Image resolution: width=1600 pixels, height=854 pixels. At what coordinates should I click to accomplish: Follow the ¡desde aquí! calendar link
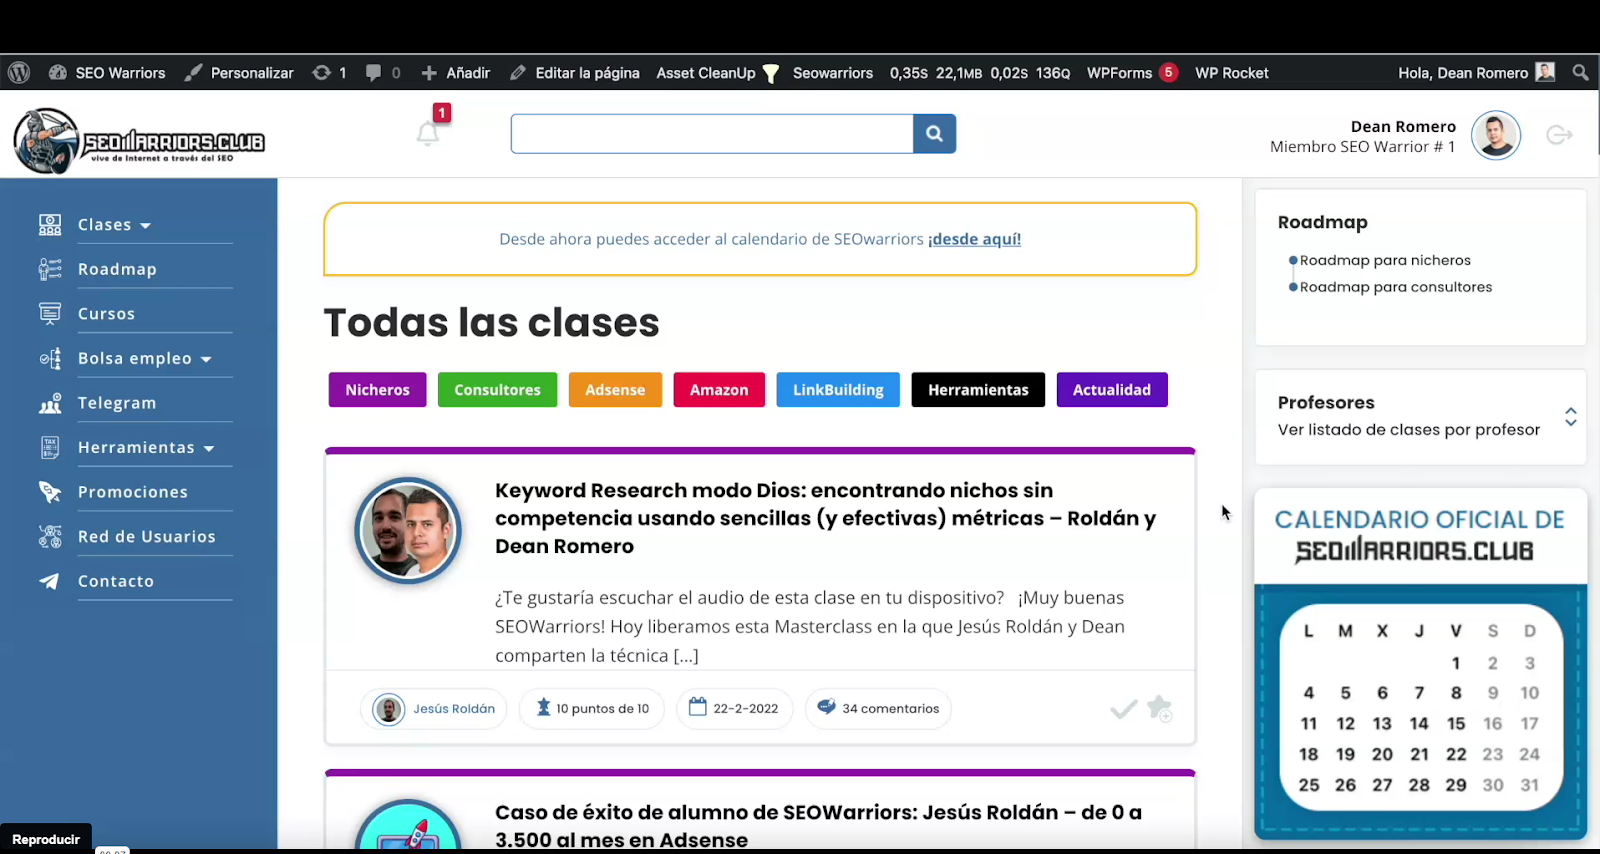(974, 239)
